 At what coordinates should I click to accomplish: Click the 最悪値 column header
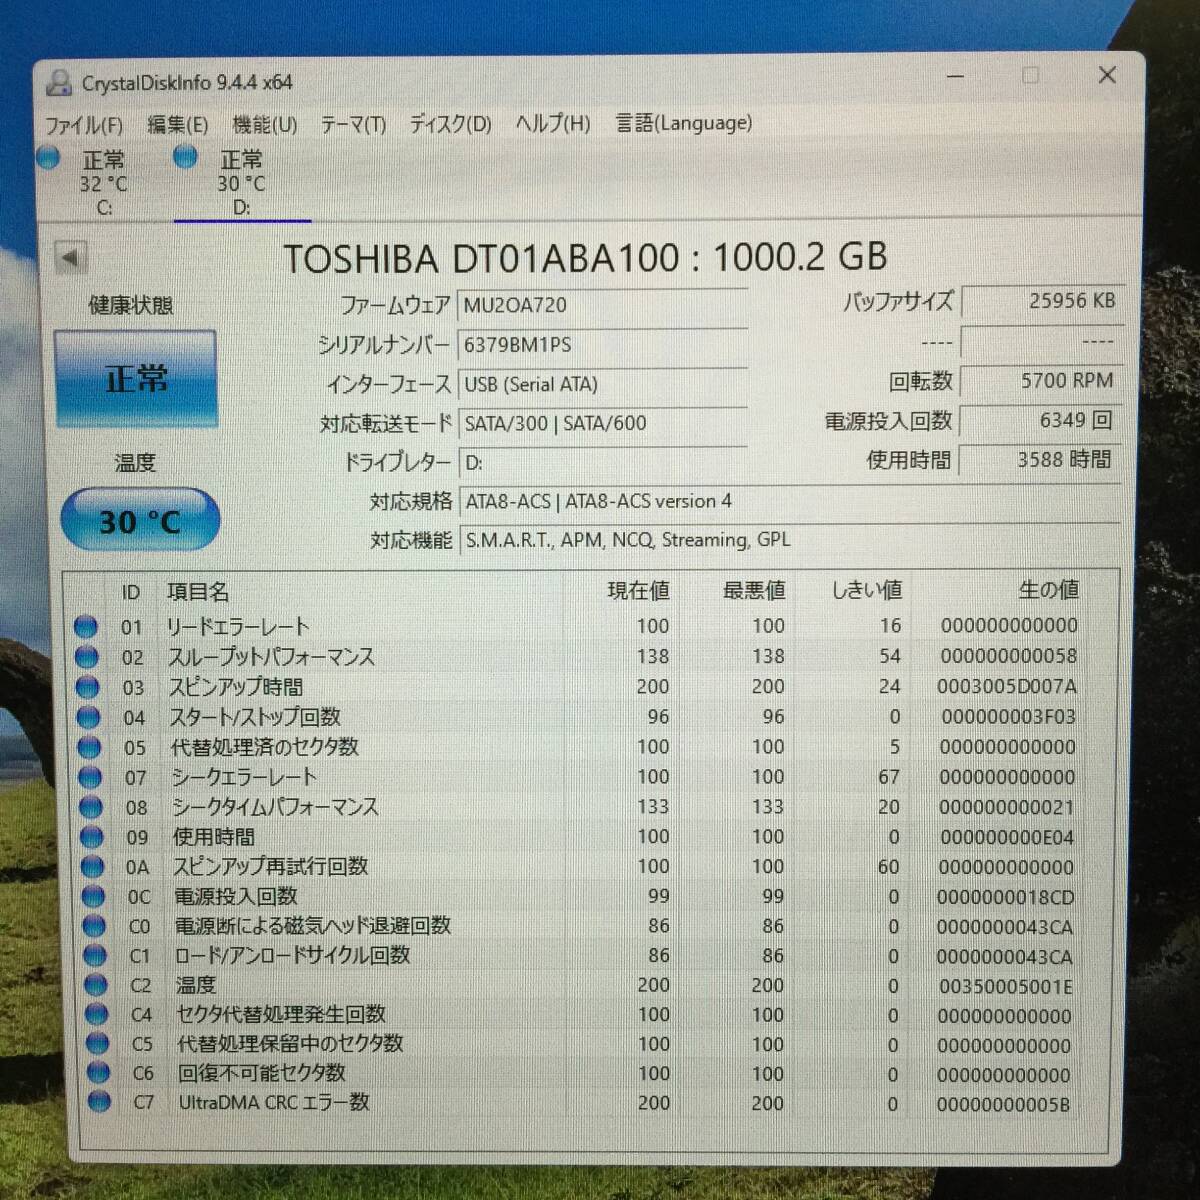click(x=754, y=591)
